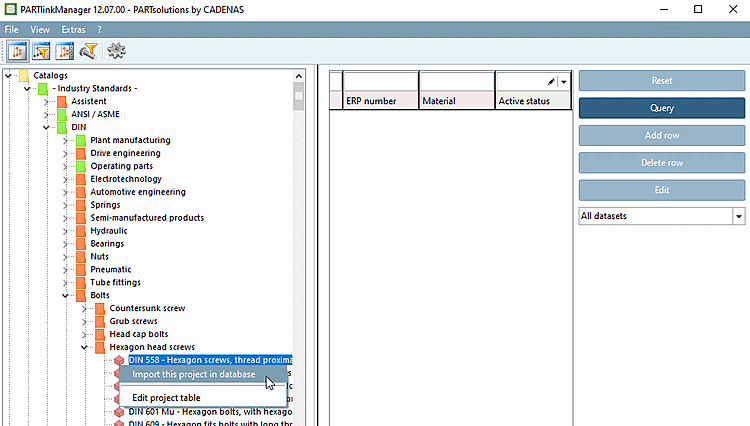Open the Active status filter dropdown arrow
Viewport: 750px width, 426px height.
[x=564, y=82]
